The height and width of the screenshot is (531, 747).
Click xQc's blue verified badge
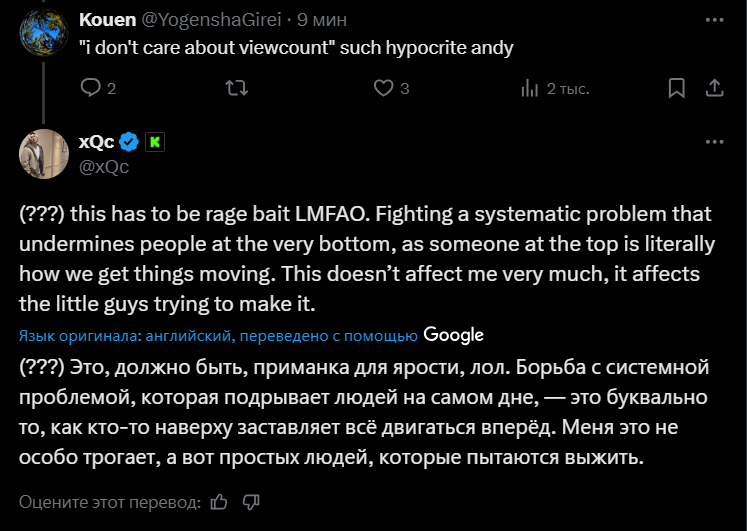point(129,142)
